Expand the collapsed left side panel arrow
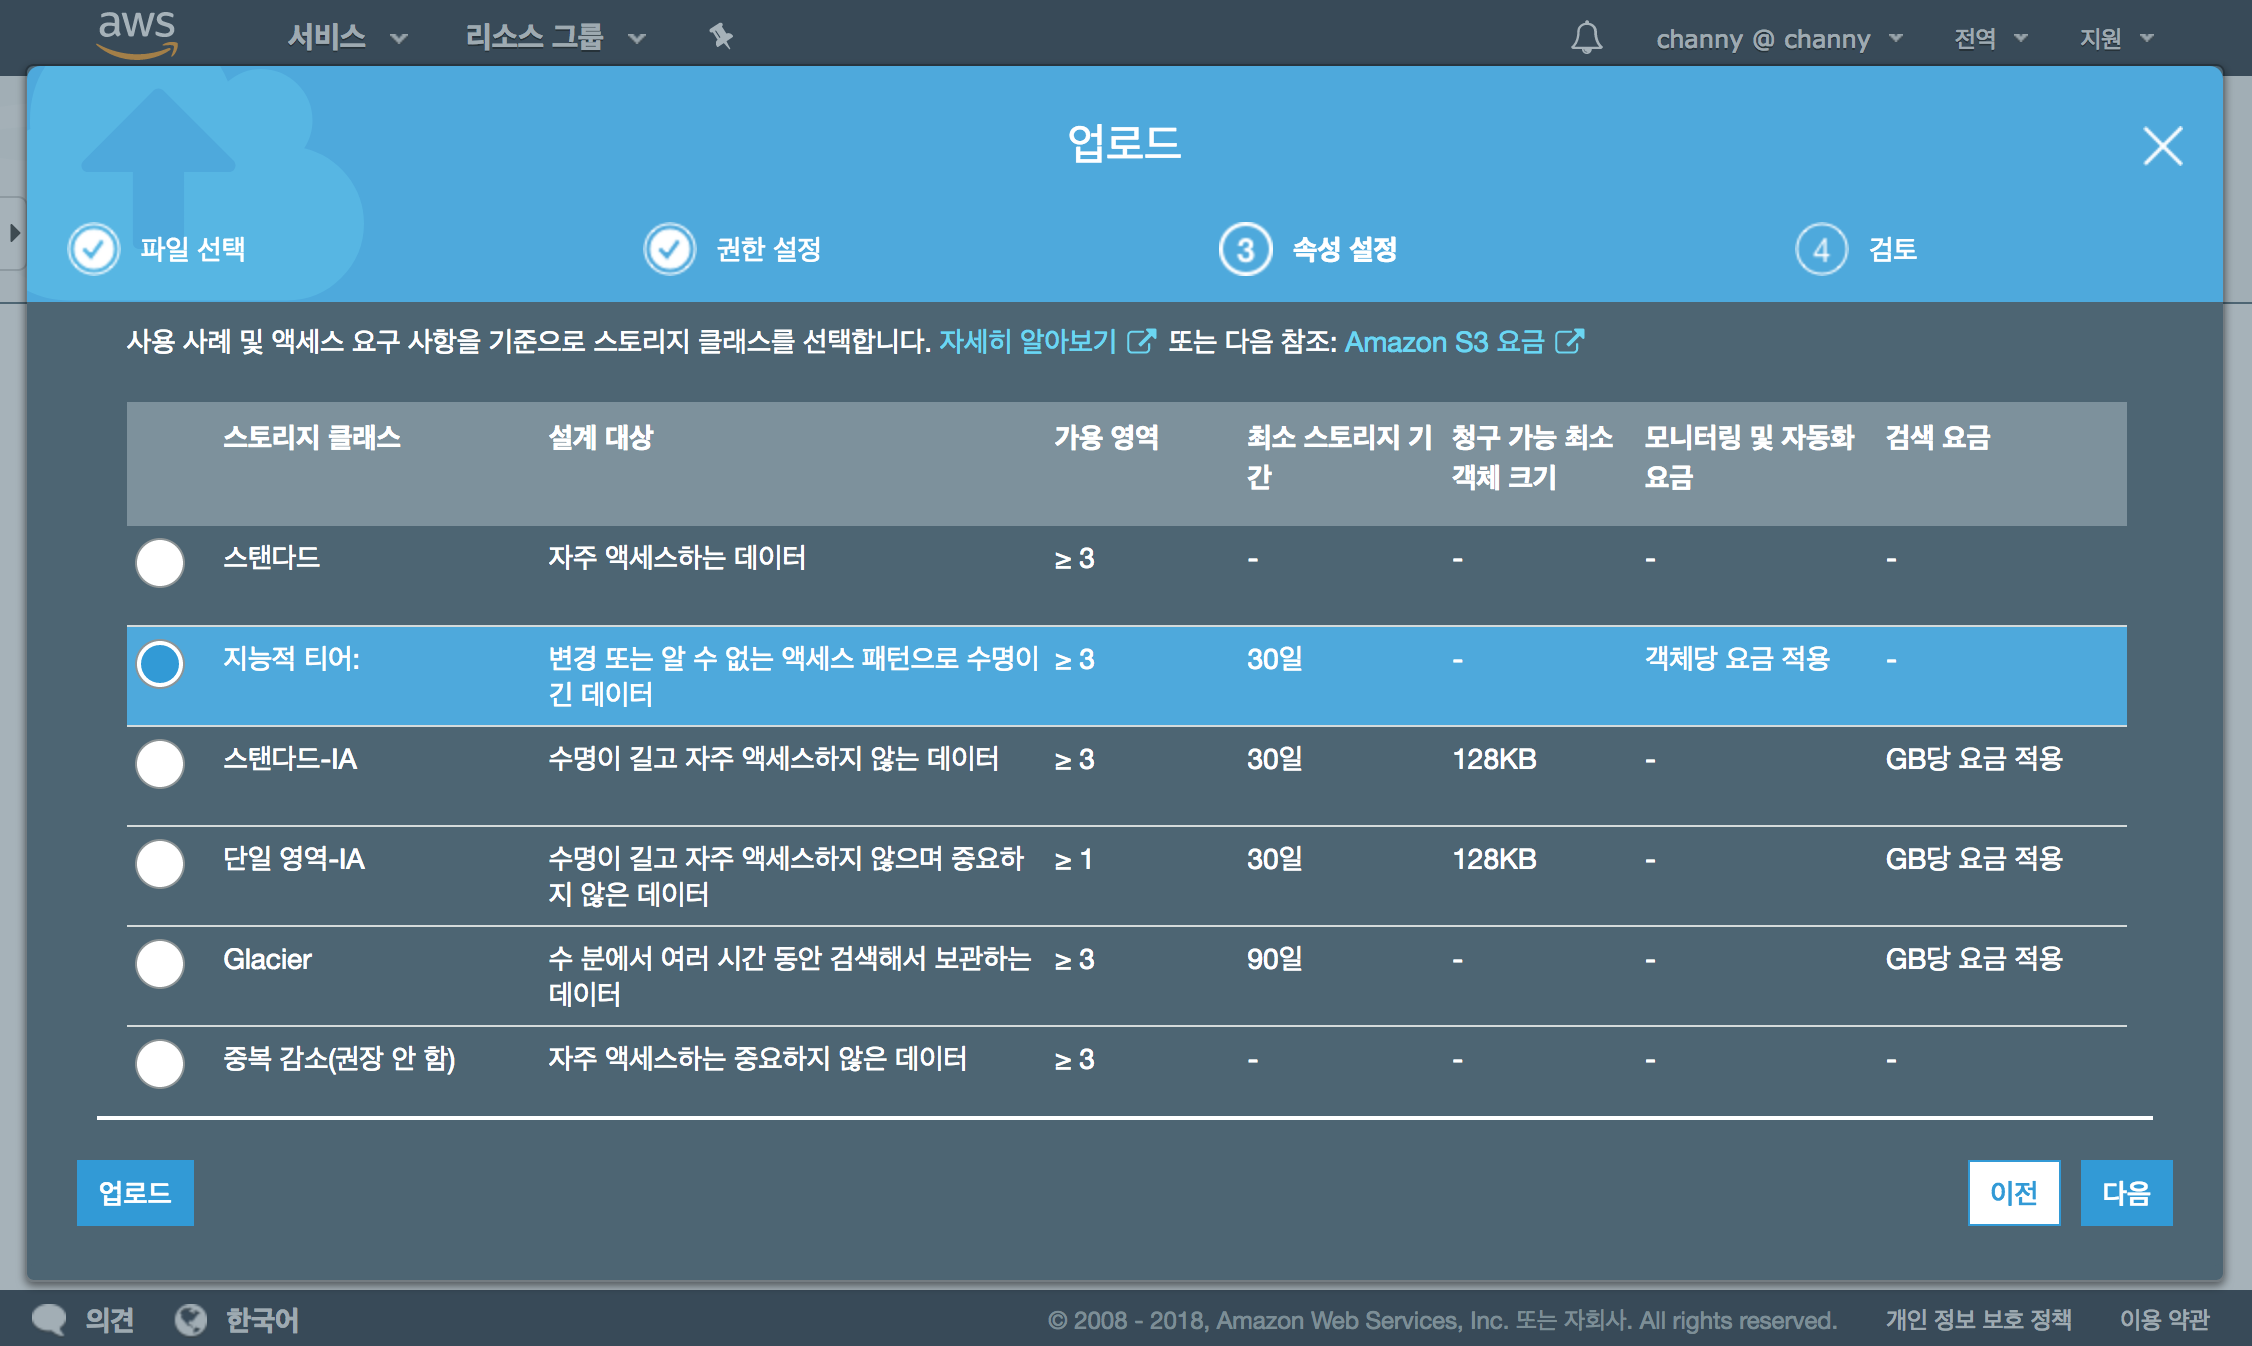 point(13,233)
